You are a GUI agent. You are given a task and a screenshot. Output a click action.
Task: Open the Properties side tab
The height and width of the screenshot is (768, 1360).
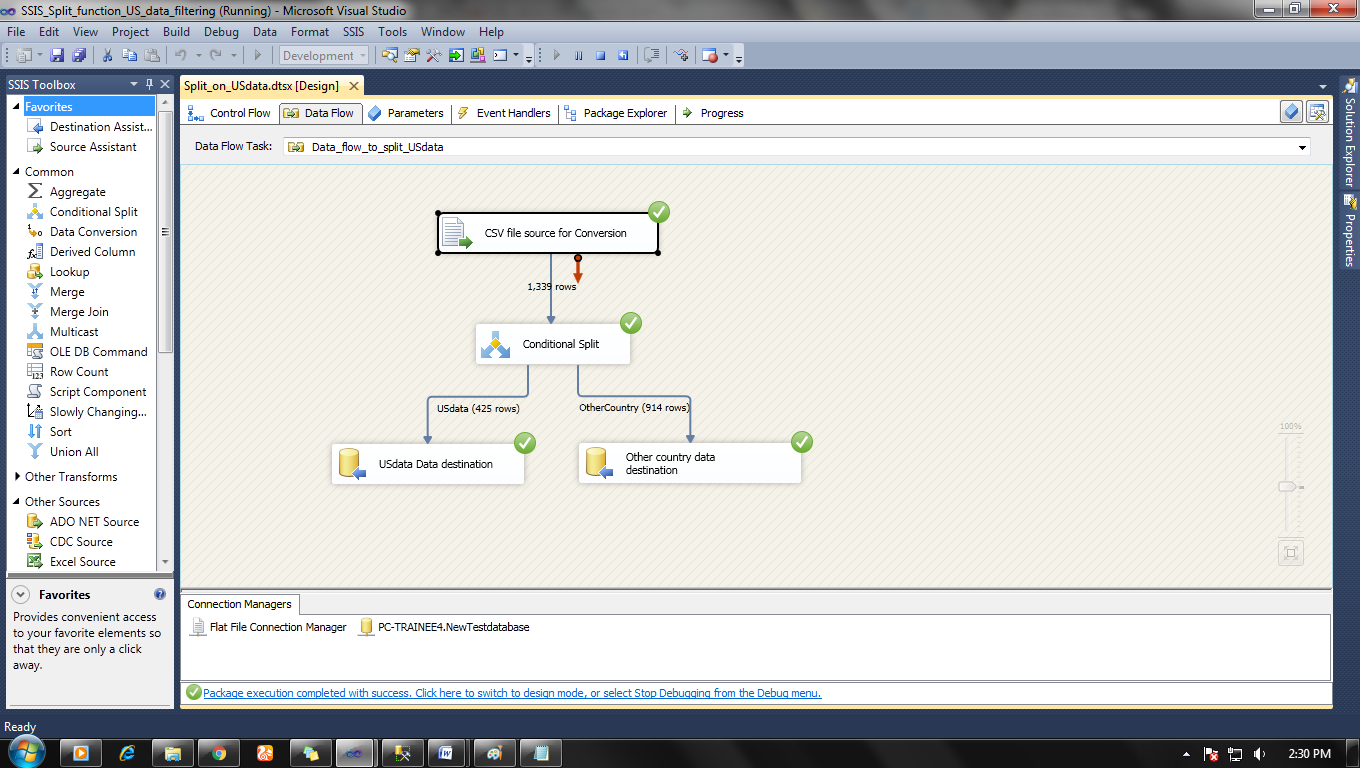pyautogui.click(x=1349, y=231)
